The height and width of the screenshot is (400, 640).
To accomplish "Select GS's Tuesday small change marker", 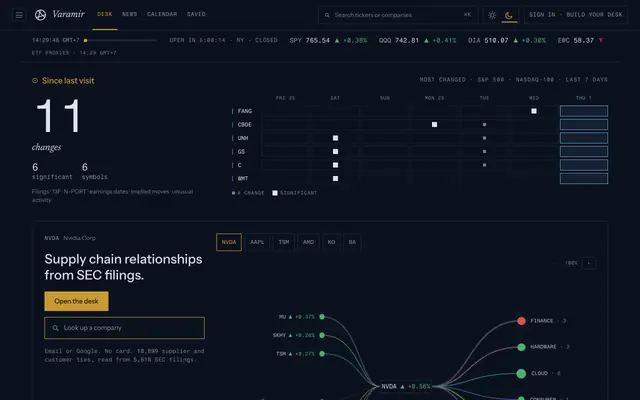I will click(484, 151).
